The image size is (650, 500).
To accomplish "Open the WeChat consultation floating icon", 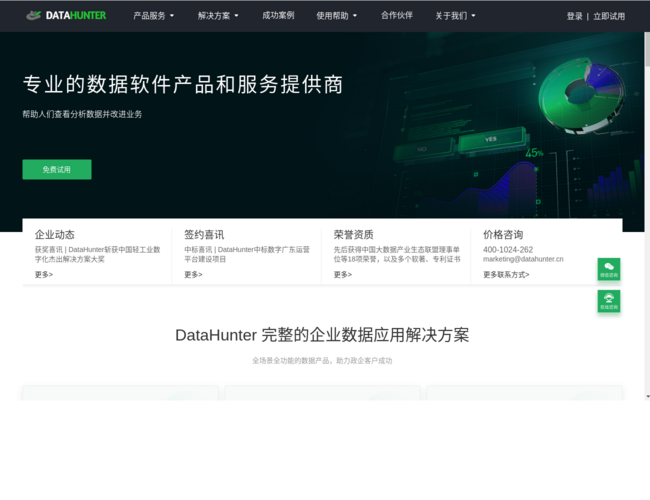I will (x=609, y=269).
